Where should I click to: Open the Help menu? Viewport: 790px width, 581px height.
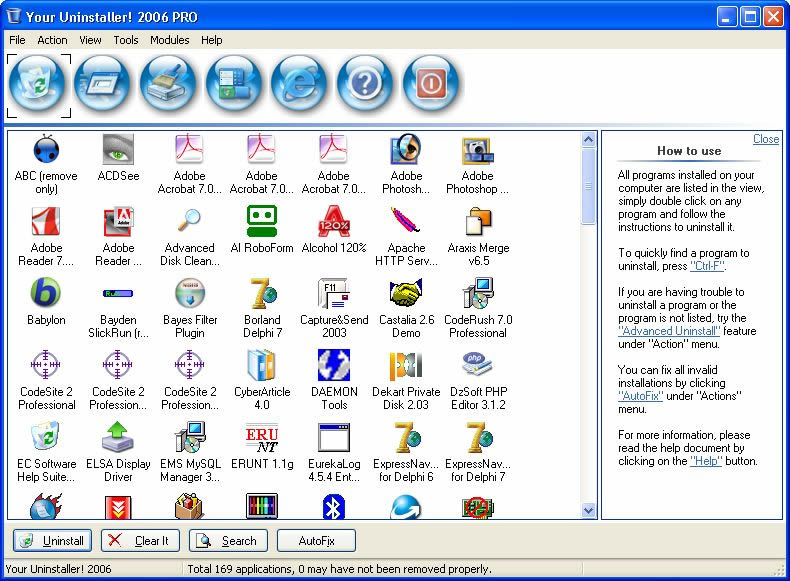[212, 40]
